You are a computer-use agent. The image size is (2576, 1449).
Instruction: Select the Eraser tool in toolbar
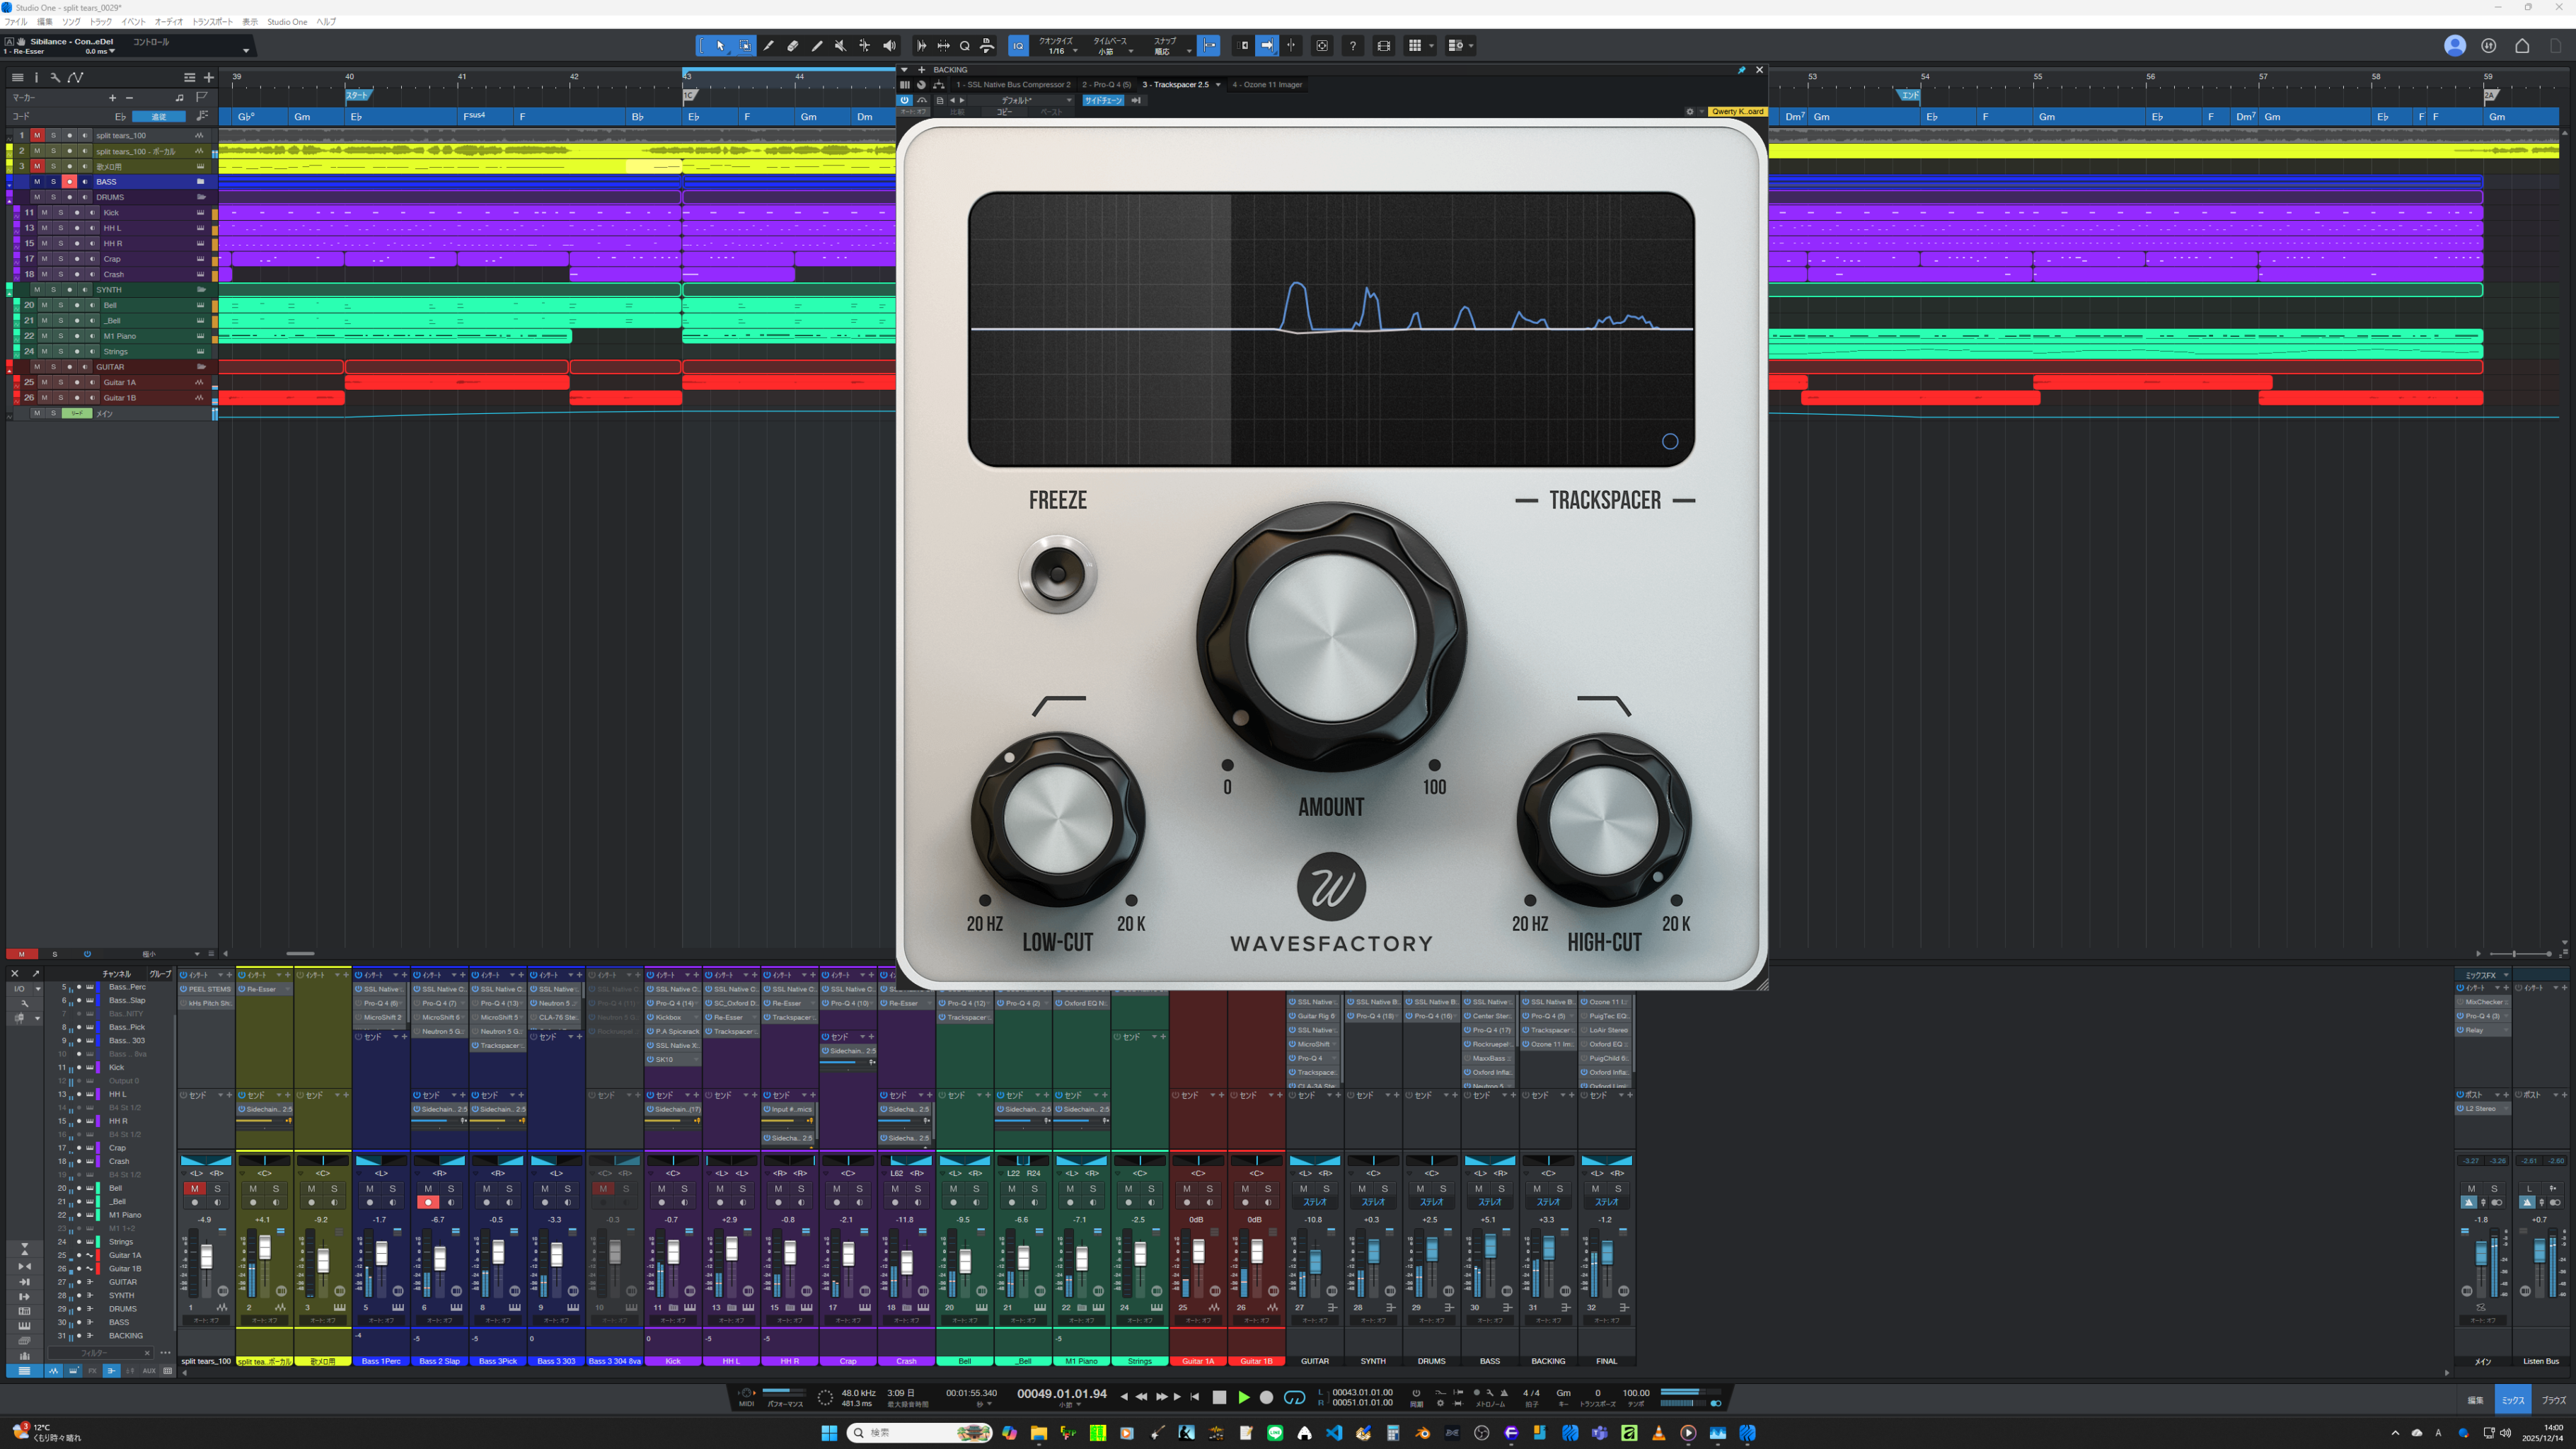[793, 45]
